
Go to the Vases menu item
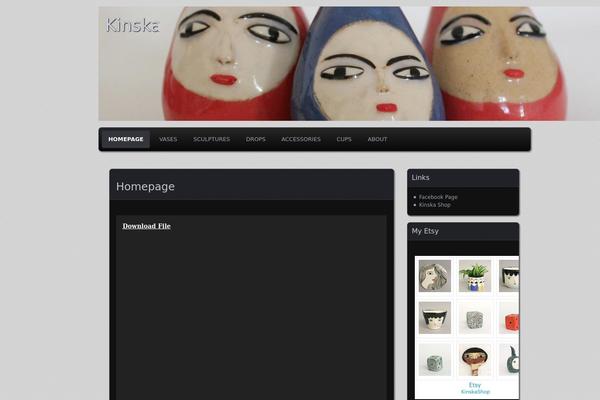[x=168, y=139]
